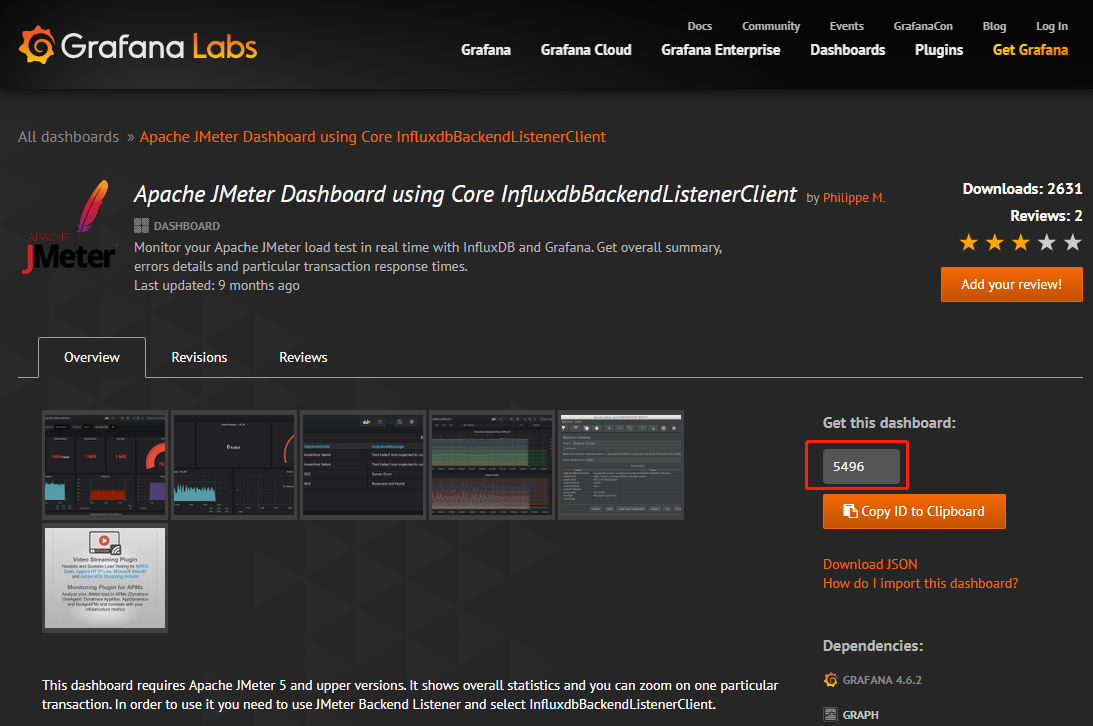Select the fifth rating star
This screenshot has width=1093, height=726.
coord(1073,242)
